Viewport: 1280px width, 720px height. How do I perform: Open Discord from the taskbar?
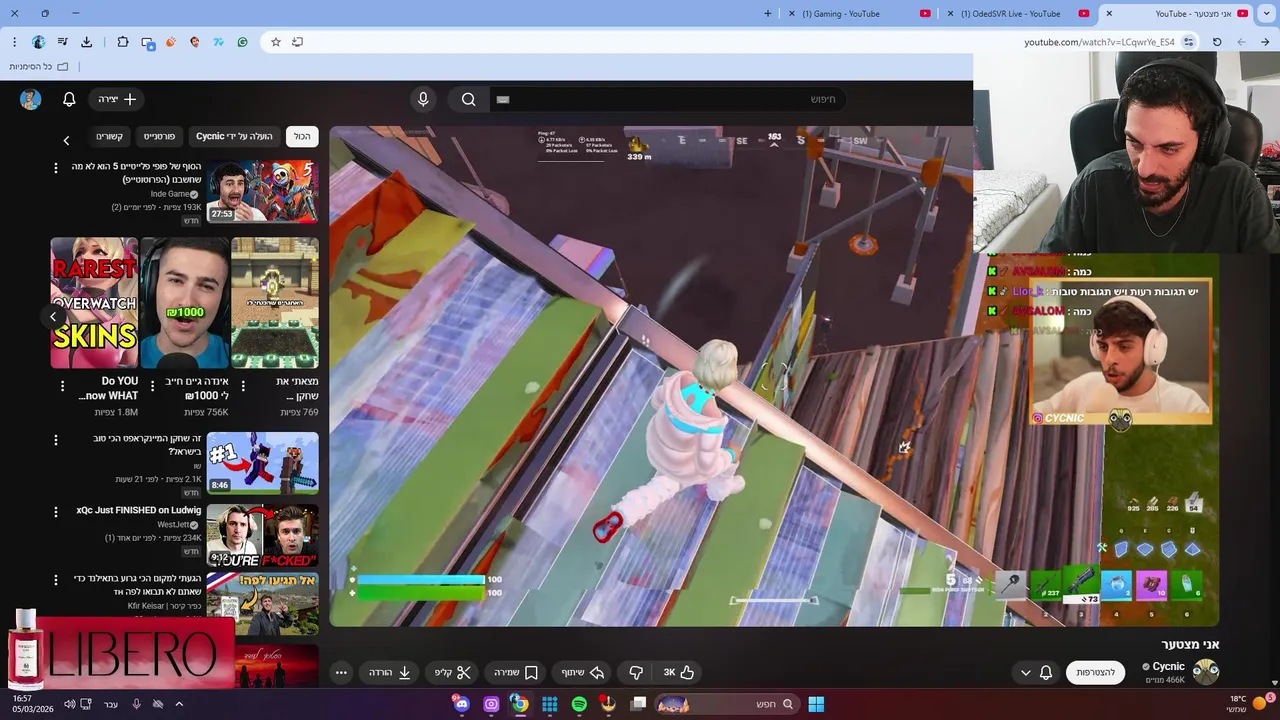pyautogui.click(x=461, y=704)
